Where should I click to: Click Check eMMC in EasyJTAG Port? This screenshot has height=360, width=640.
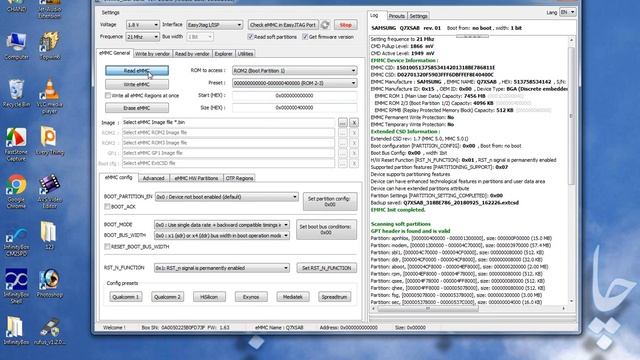point(283,25)
